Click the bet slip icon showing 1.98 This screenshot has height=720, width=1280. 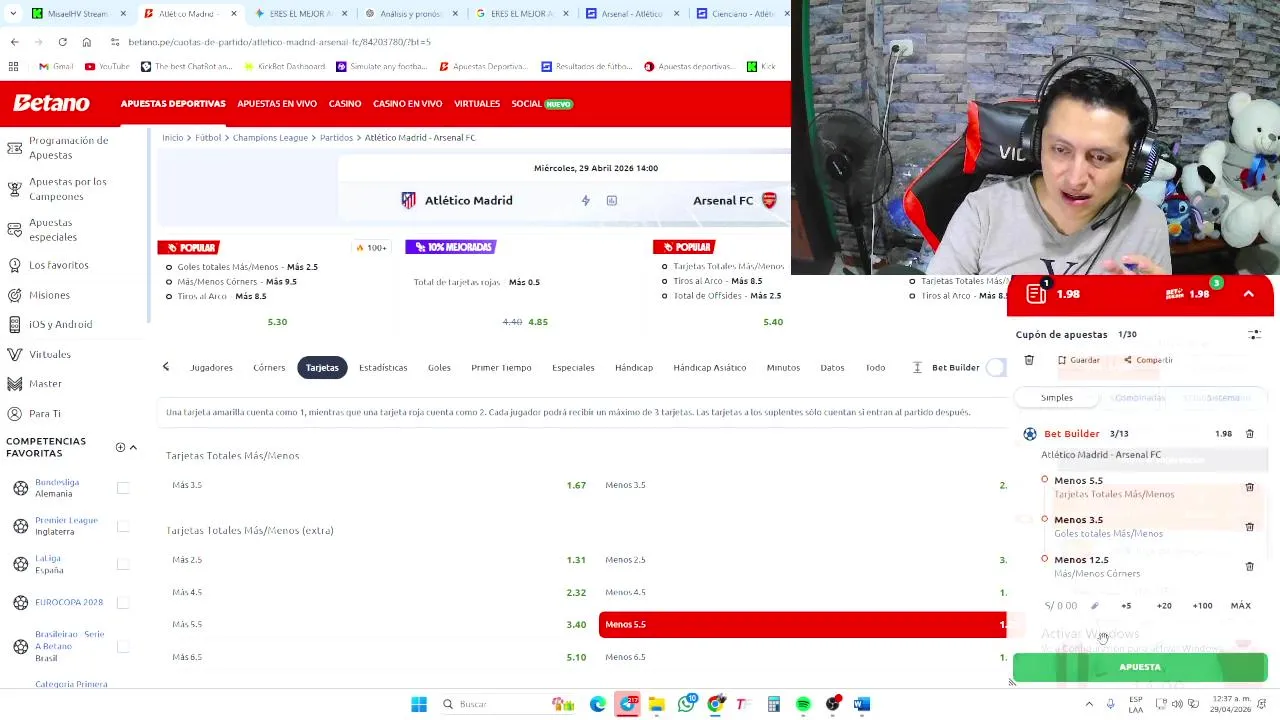pos(1037,293)
